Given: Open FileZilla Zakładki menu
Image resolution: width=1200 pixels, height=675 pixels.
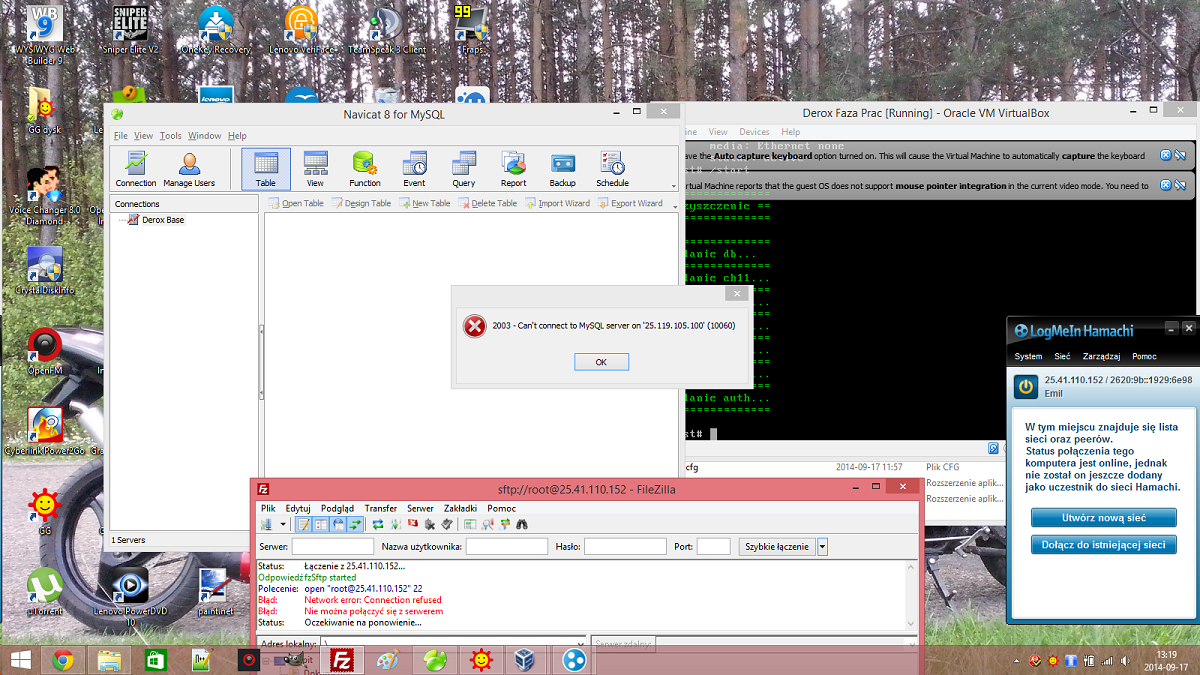Looking at the screenshot, I should pos(460,508).
